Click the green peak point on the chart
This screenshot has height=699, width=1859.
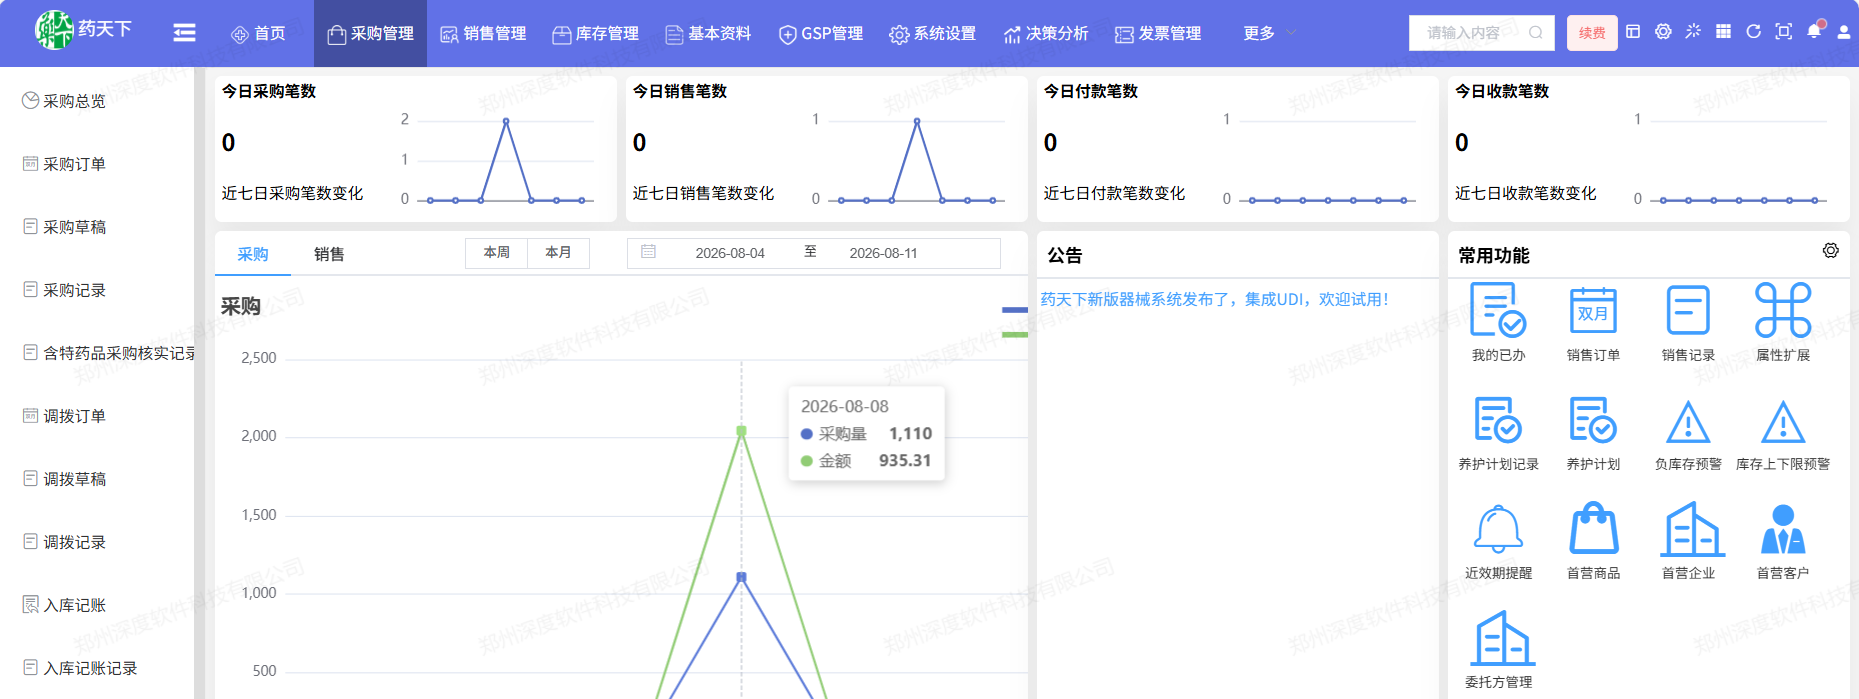(741, 431)
